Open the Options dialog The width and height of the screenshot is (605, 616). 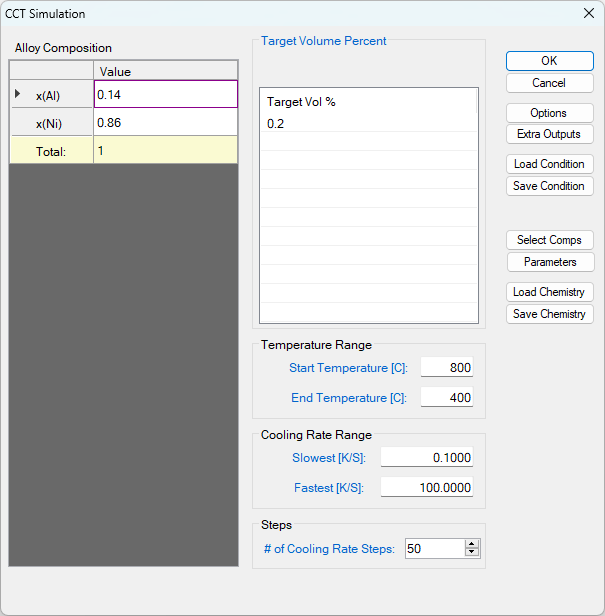(549, 113)
